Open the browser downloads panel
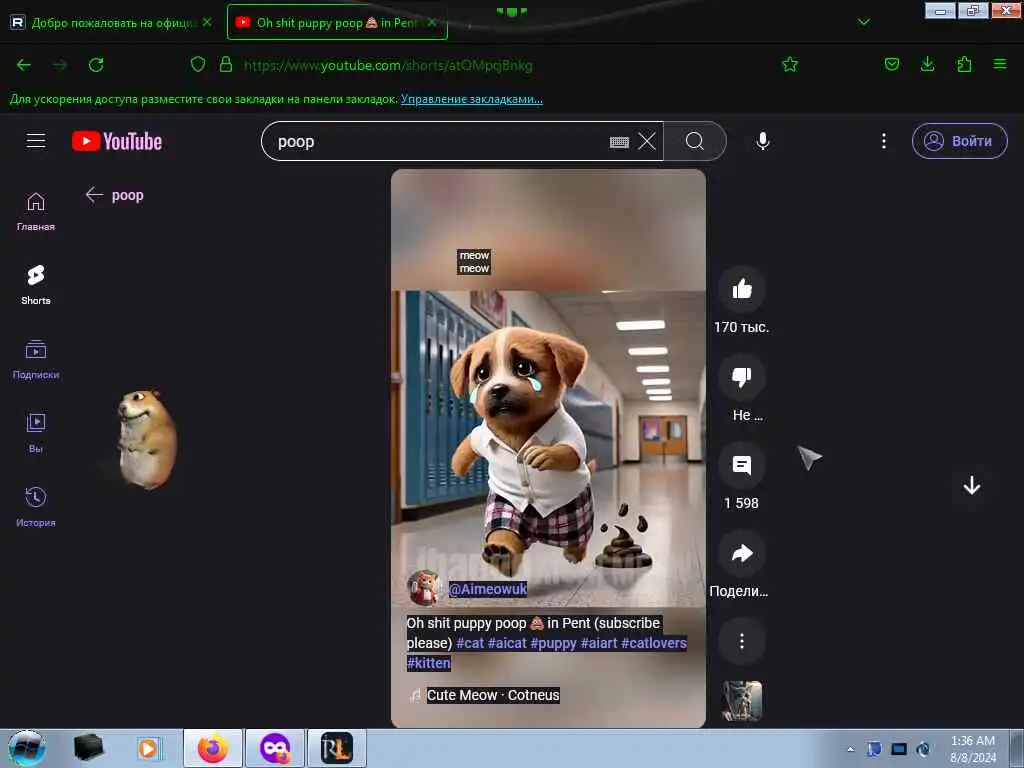 click(x=927, y=64)
